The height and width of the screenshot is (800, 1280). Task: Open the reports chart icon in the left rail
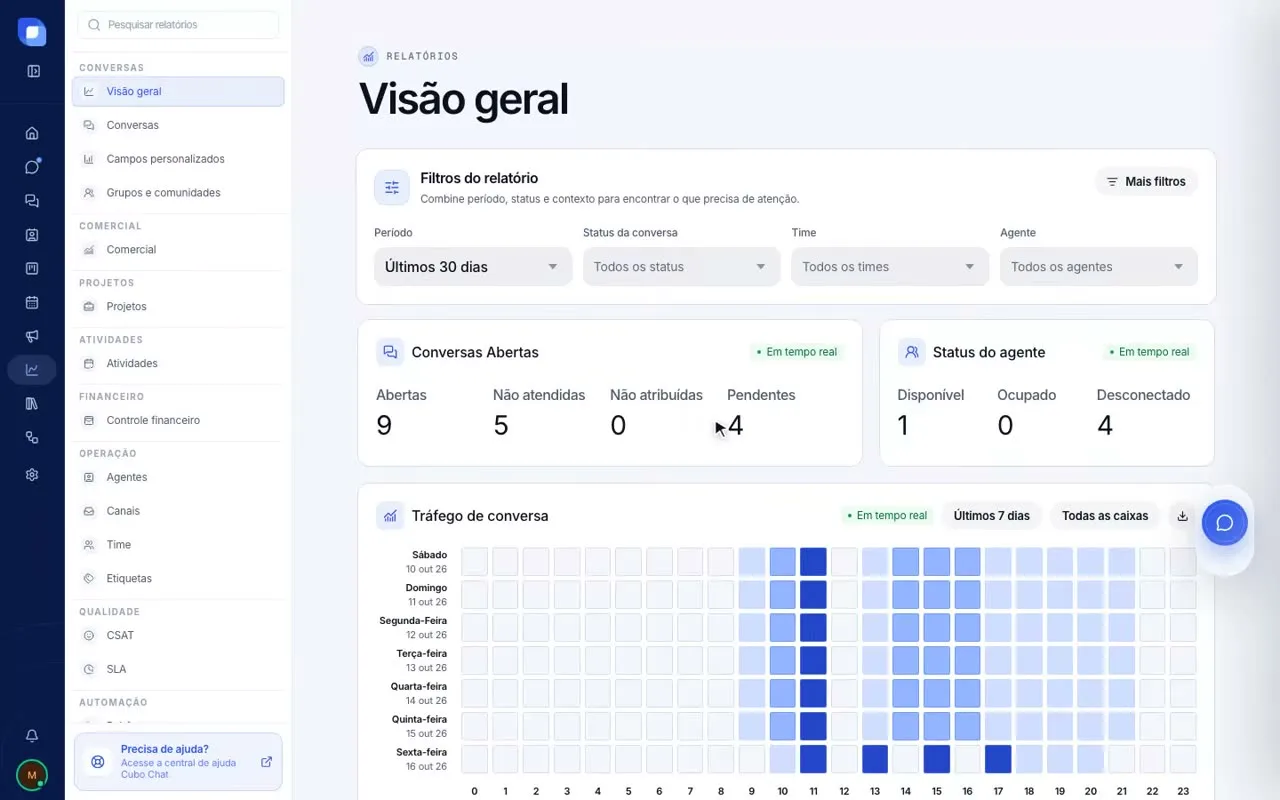click(x=32, y=370)
